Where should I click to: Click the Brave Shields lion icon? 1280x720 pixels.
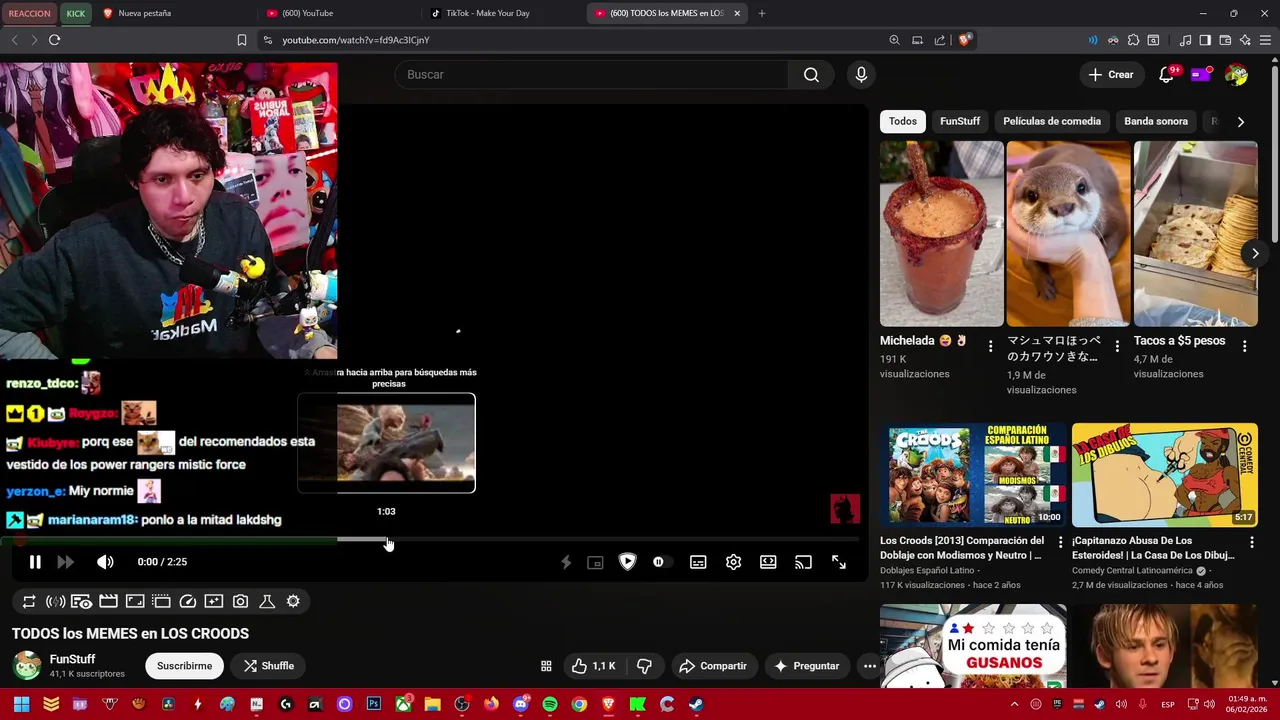click(x=964, y=40)
